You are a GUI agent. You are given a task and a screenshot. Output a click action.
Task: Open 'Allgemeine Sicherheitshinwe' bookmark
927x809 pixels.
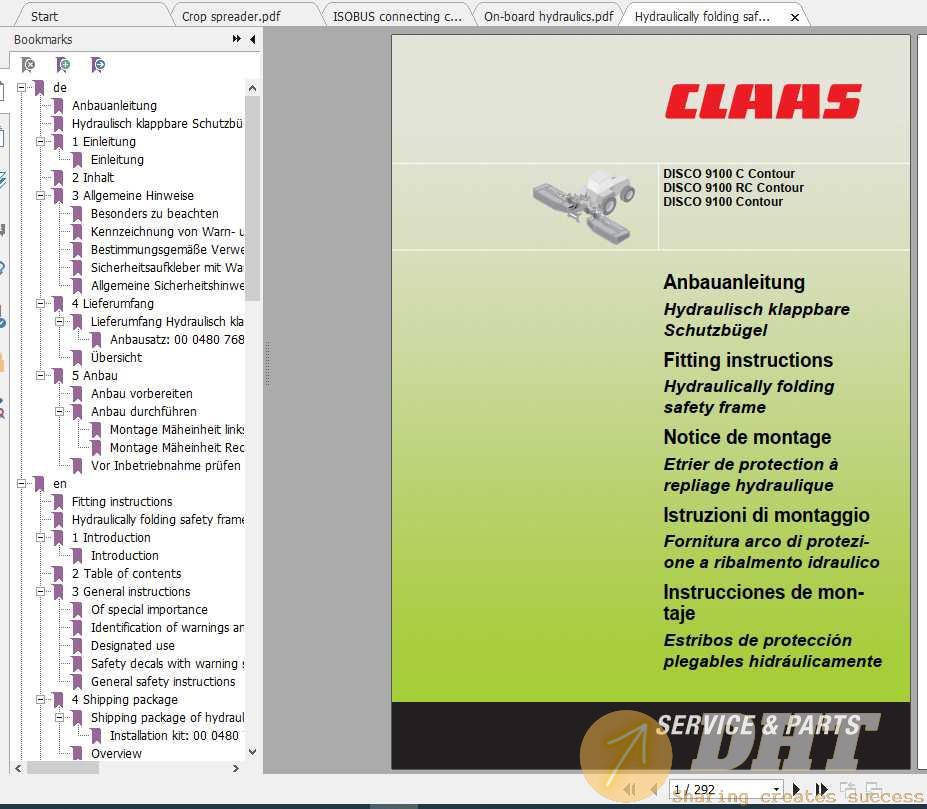pyautogui.click(x=167, y=286)
